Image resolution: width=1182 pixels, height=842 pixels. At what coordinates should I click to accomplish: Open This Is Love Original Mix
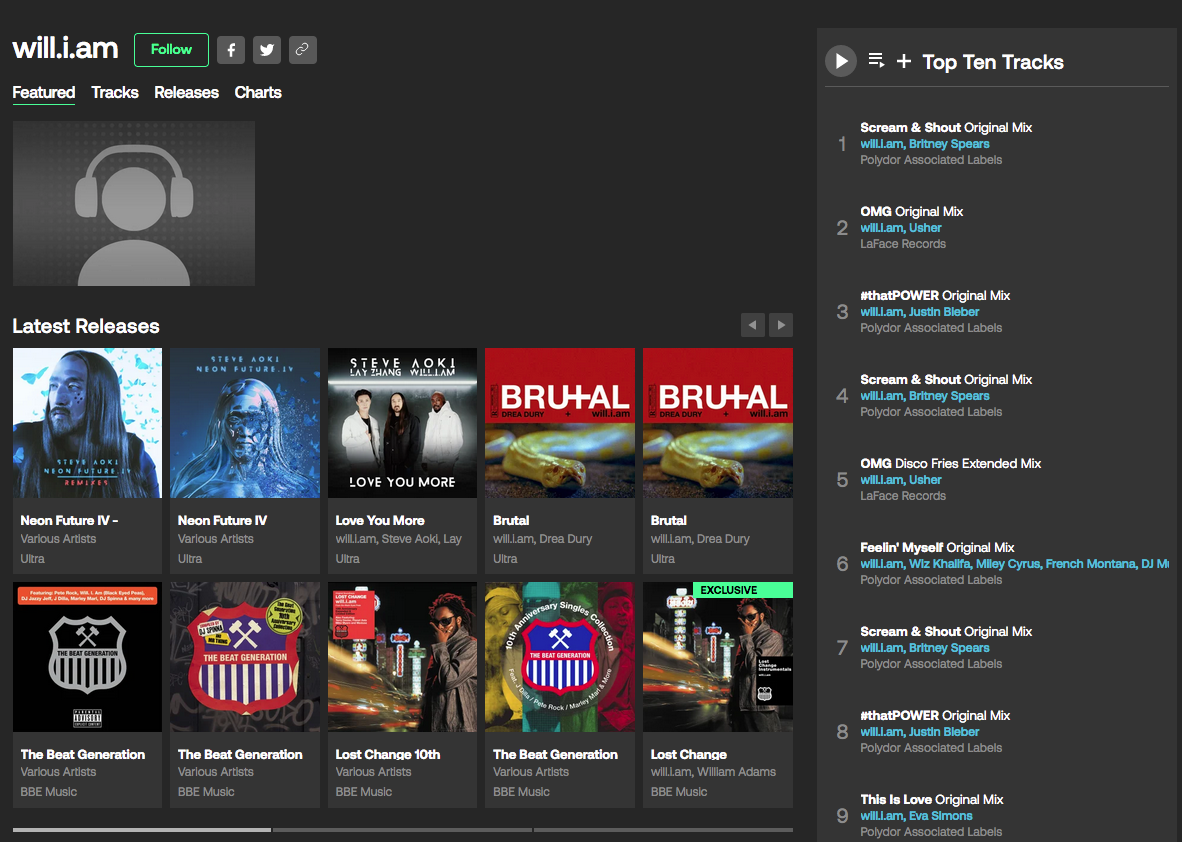coord(932,800)
